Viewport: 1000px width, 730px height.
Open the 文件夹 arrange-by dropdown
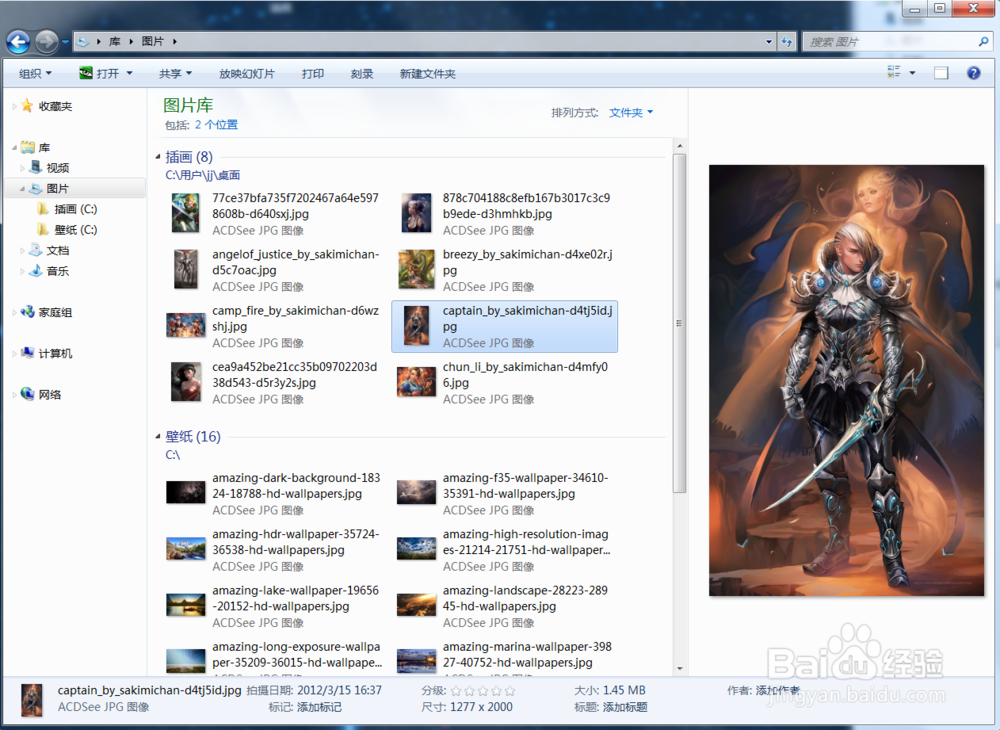631,113
